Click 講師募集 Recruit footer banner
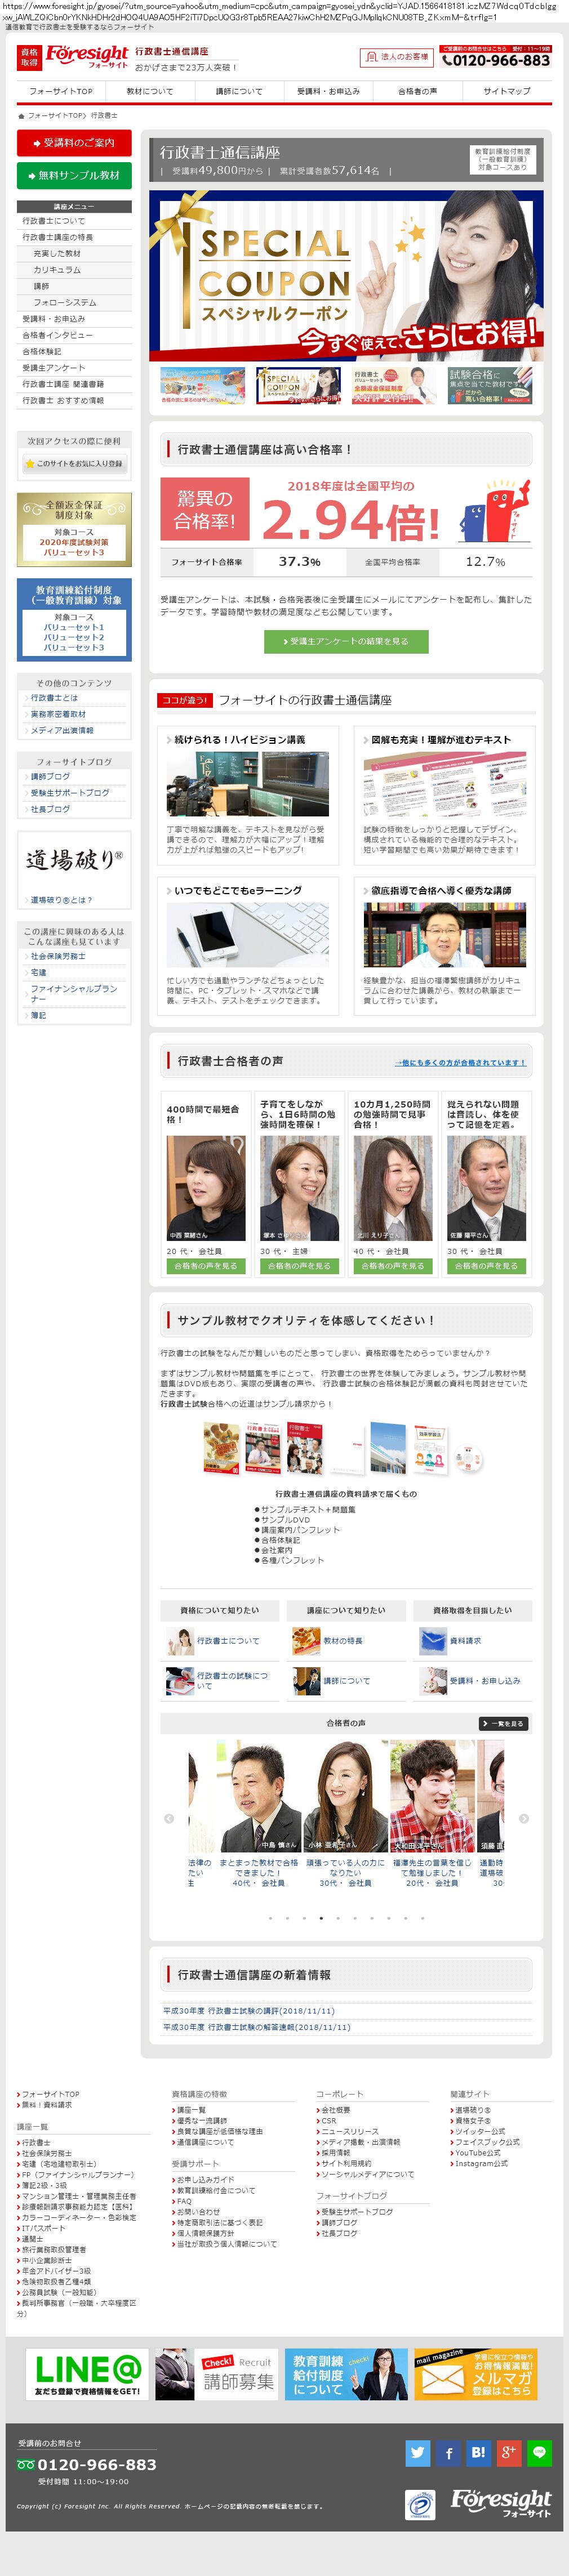 (216, 2374)
